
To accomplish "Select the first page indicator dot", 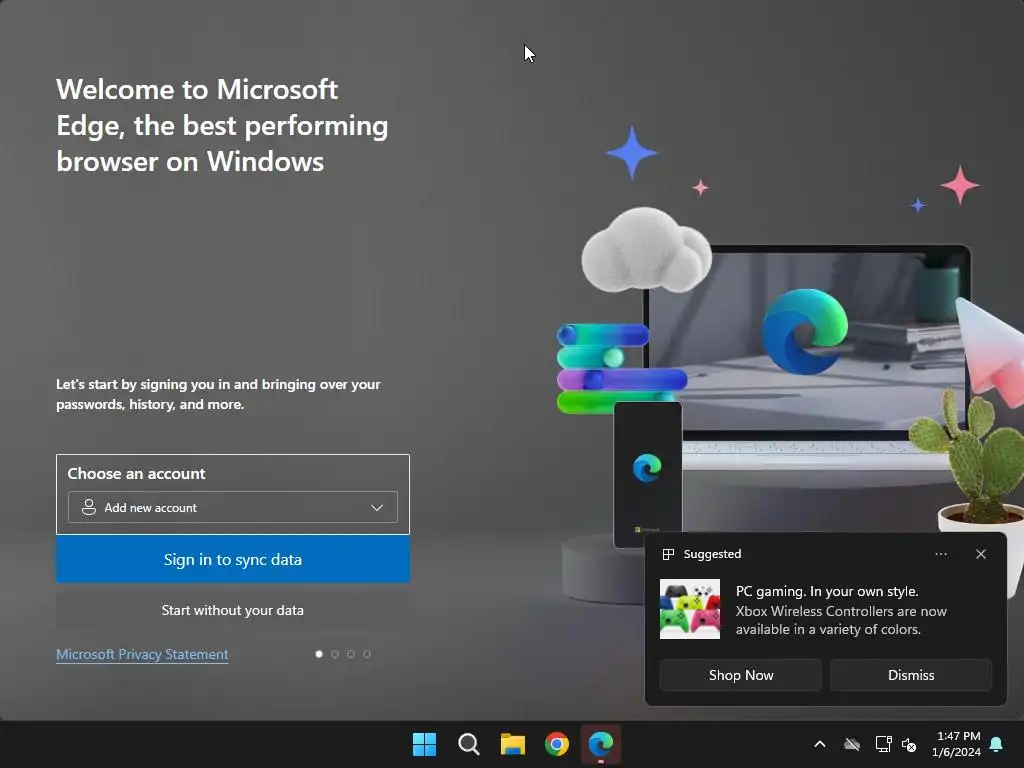I will tap(319, 654).
